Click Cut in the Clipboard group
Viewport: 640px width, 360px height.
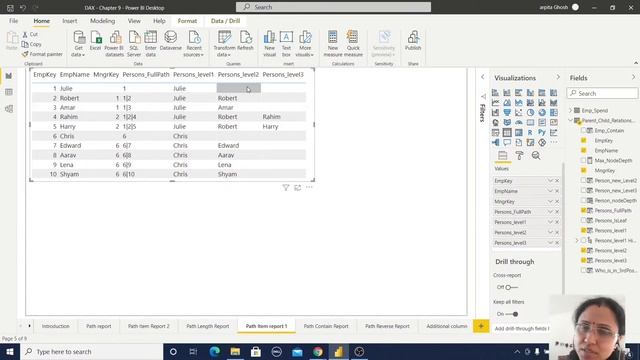pos(30,34)
